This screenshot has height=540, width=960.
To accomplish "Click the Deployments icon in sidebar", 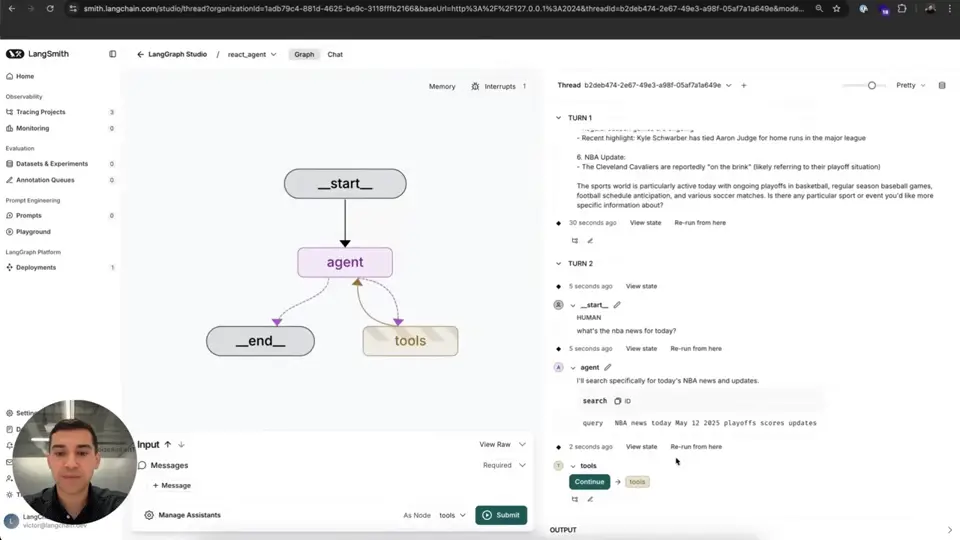I will 9,268.
